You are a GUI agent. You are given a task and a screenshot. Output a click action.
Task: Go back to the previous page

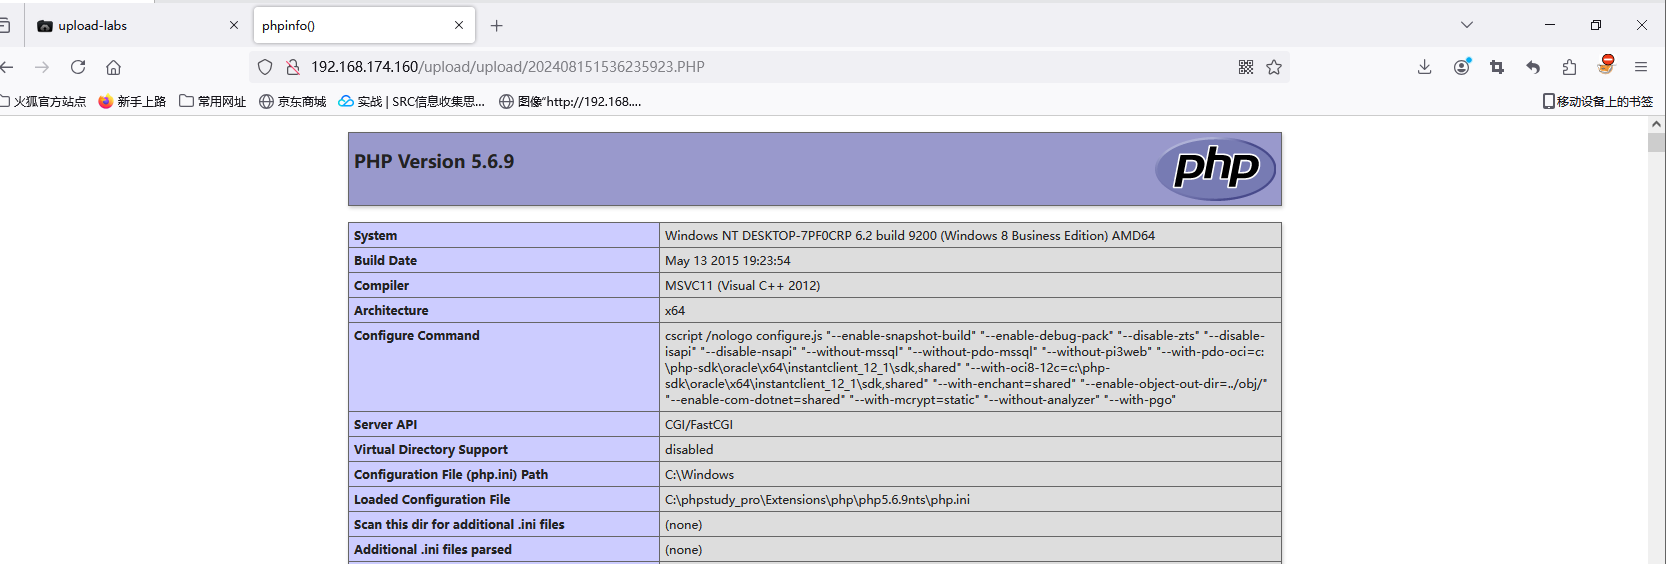click(6, 67)
